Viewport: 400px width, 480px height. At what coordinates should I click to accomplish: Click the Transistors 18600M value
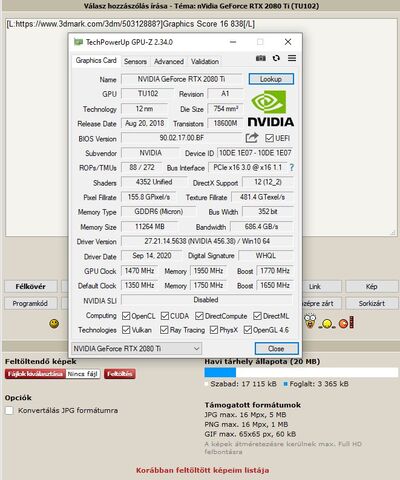[x=226, y=123]
